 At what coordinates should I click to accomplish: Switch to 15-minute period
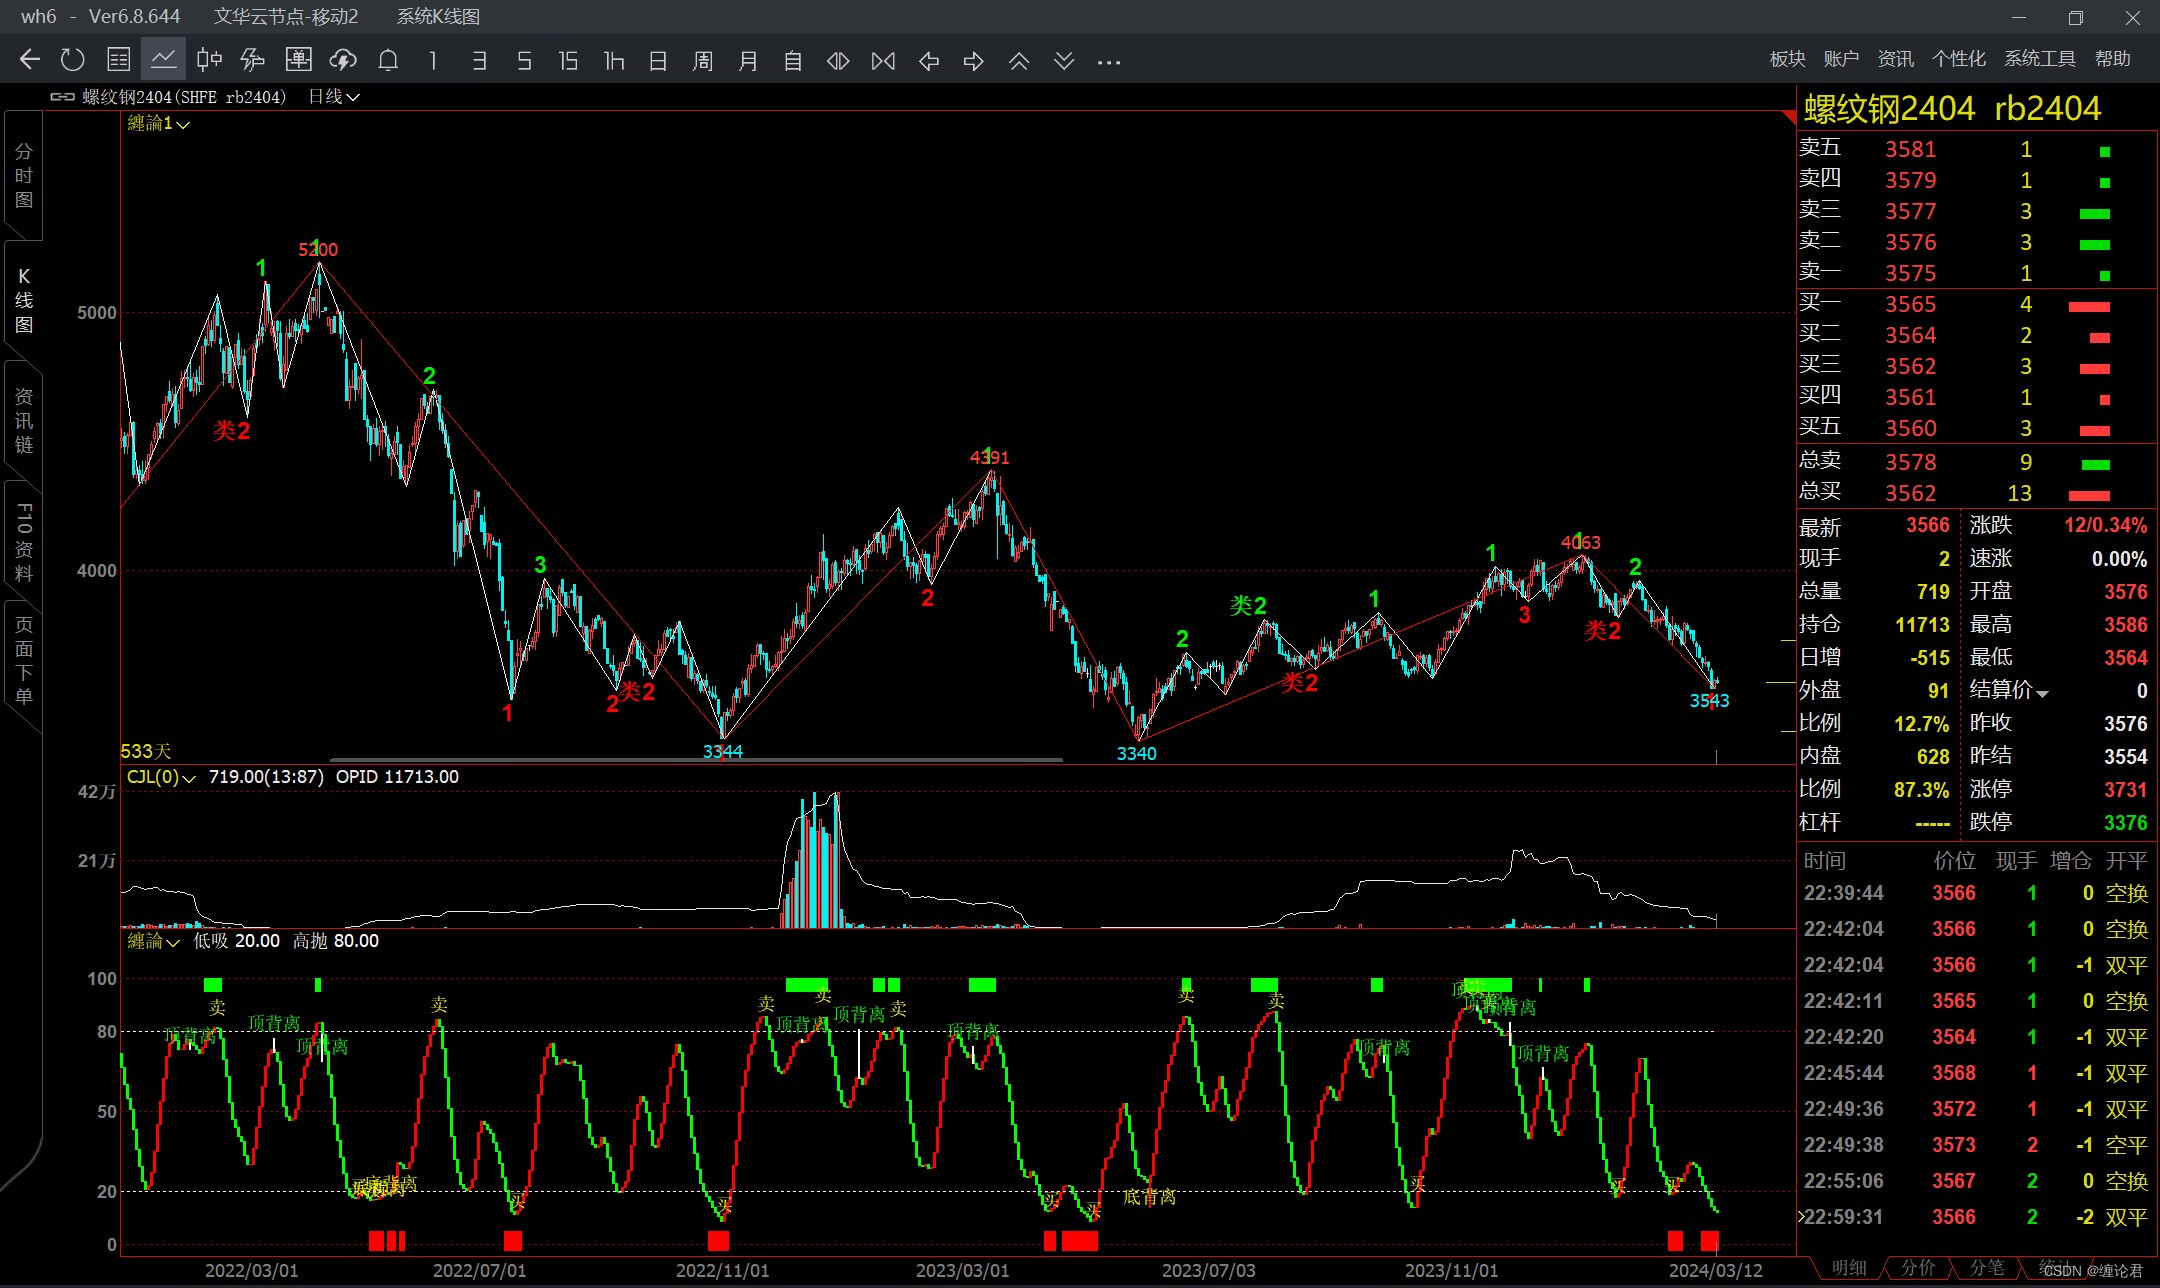click(x=568, y=61)
